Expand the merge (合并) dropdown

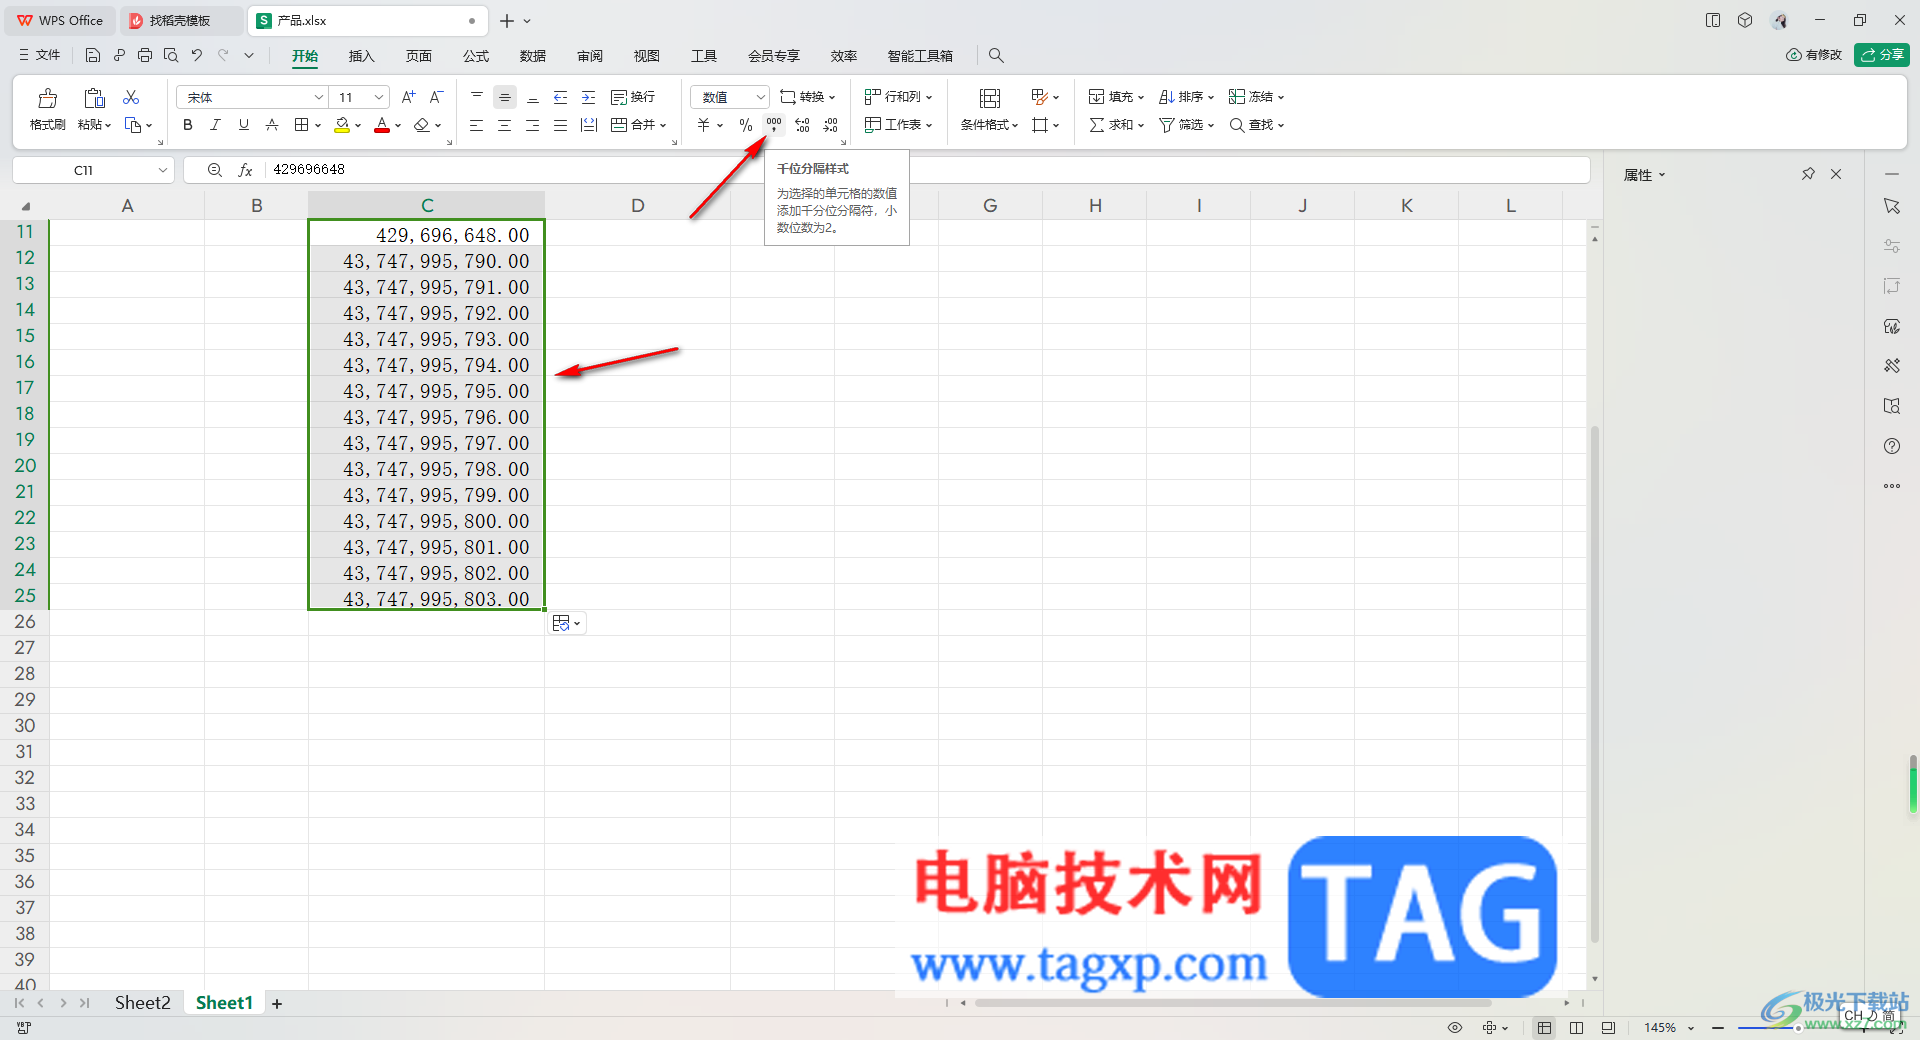662,126
